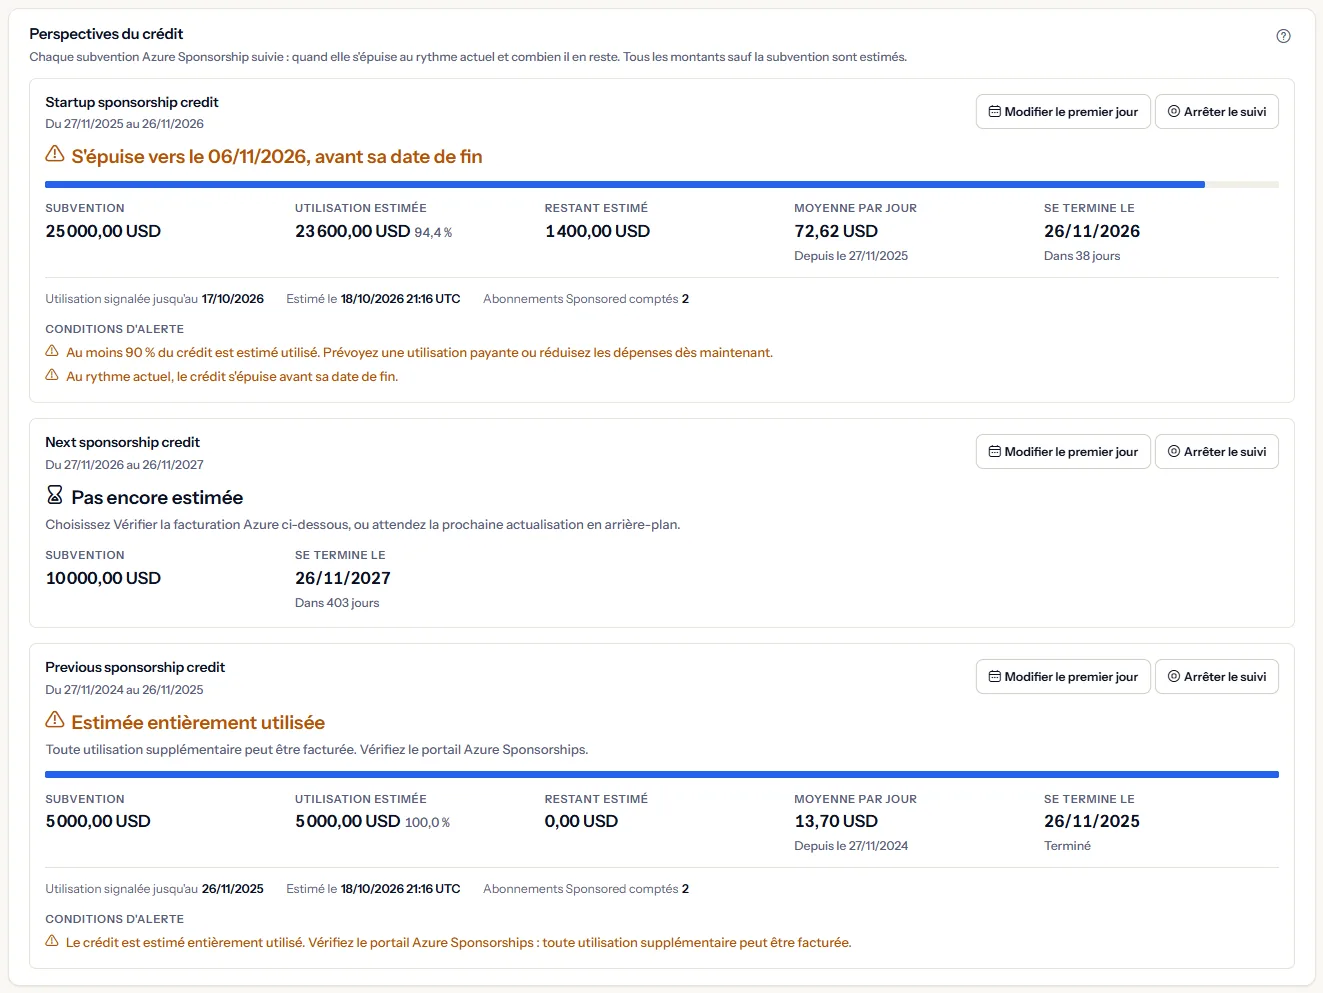Modify first day of Previous sponsorship credit

pyautogui.click(x=1063, y=677)
